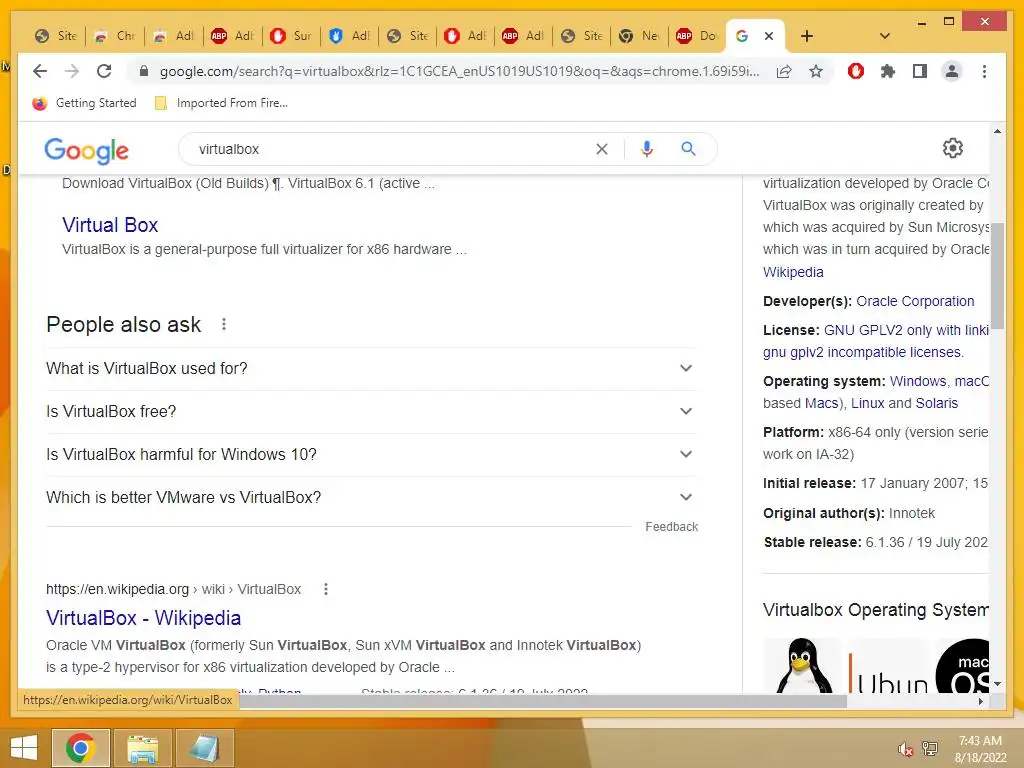Open the Windows Start menu
This screenshot has height=768, width=1024.
tap(24, 748)
